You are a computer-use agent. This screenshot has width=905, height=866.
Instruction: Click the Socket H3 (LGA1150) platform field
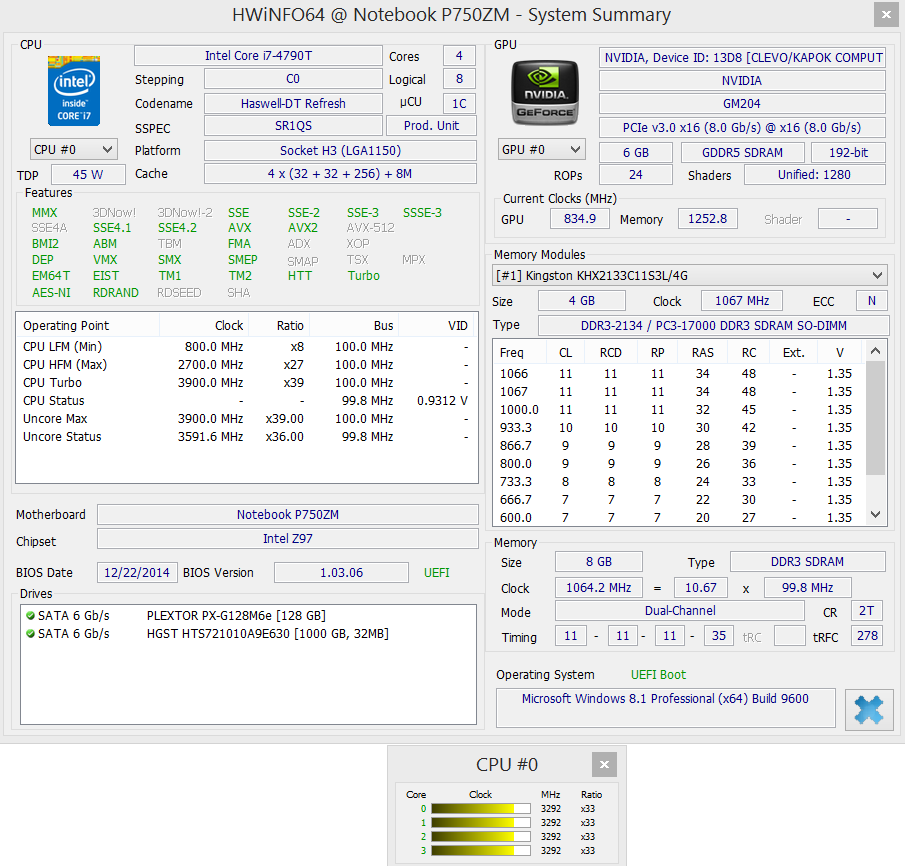pyautogui.click(x=340, y=151)
